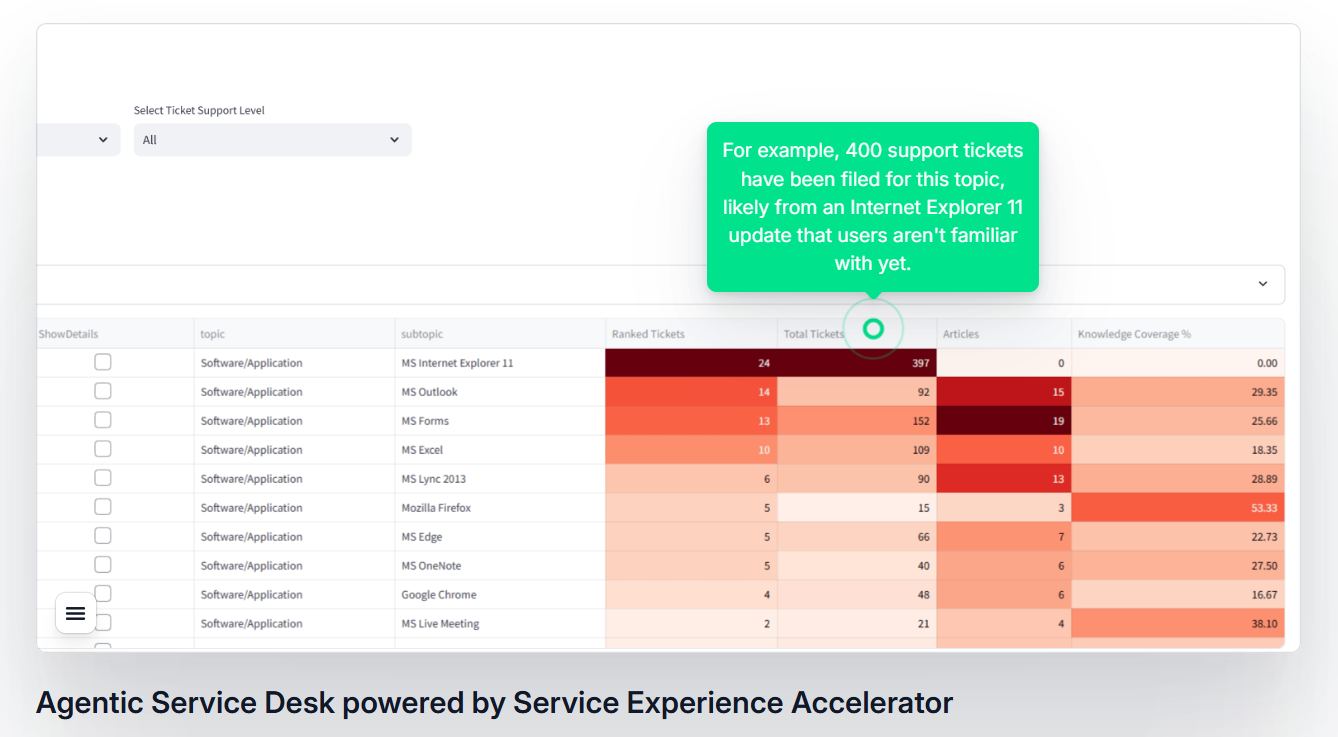1338x737 pixels.
Task: Open the hamburger menu button
Action: 75,613
